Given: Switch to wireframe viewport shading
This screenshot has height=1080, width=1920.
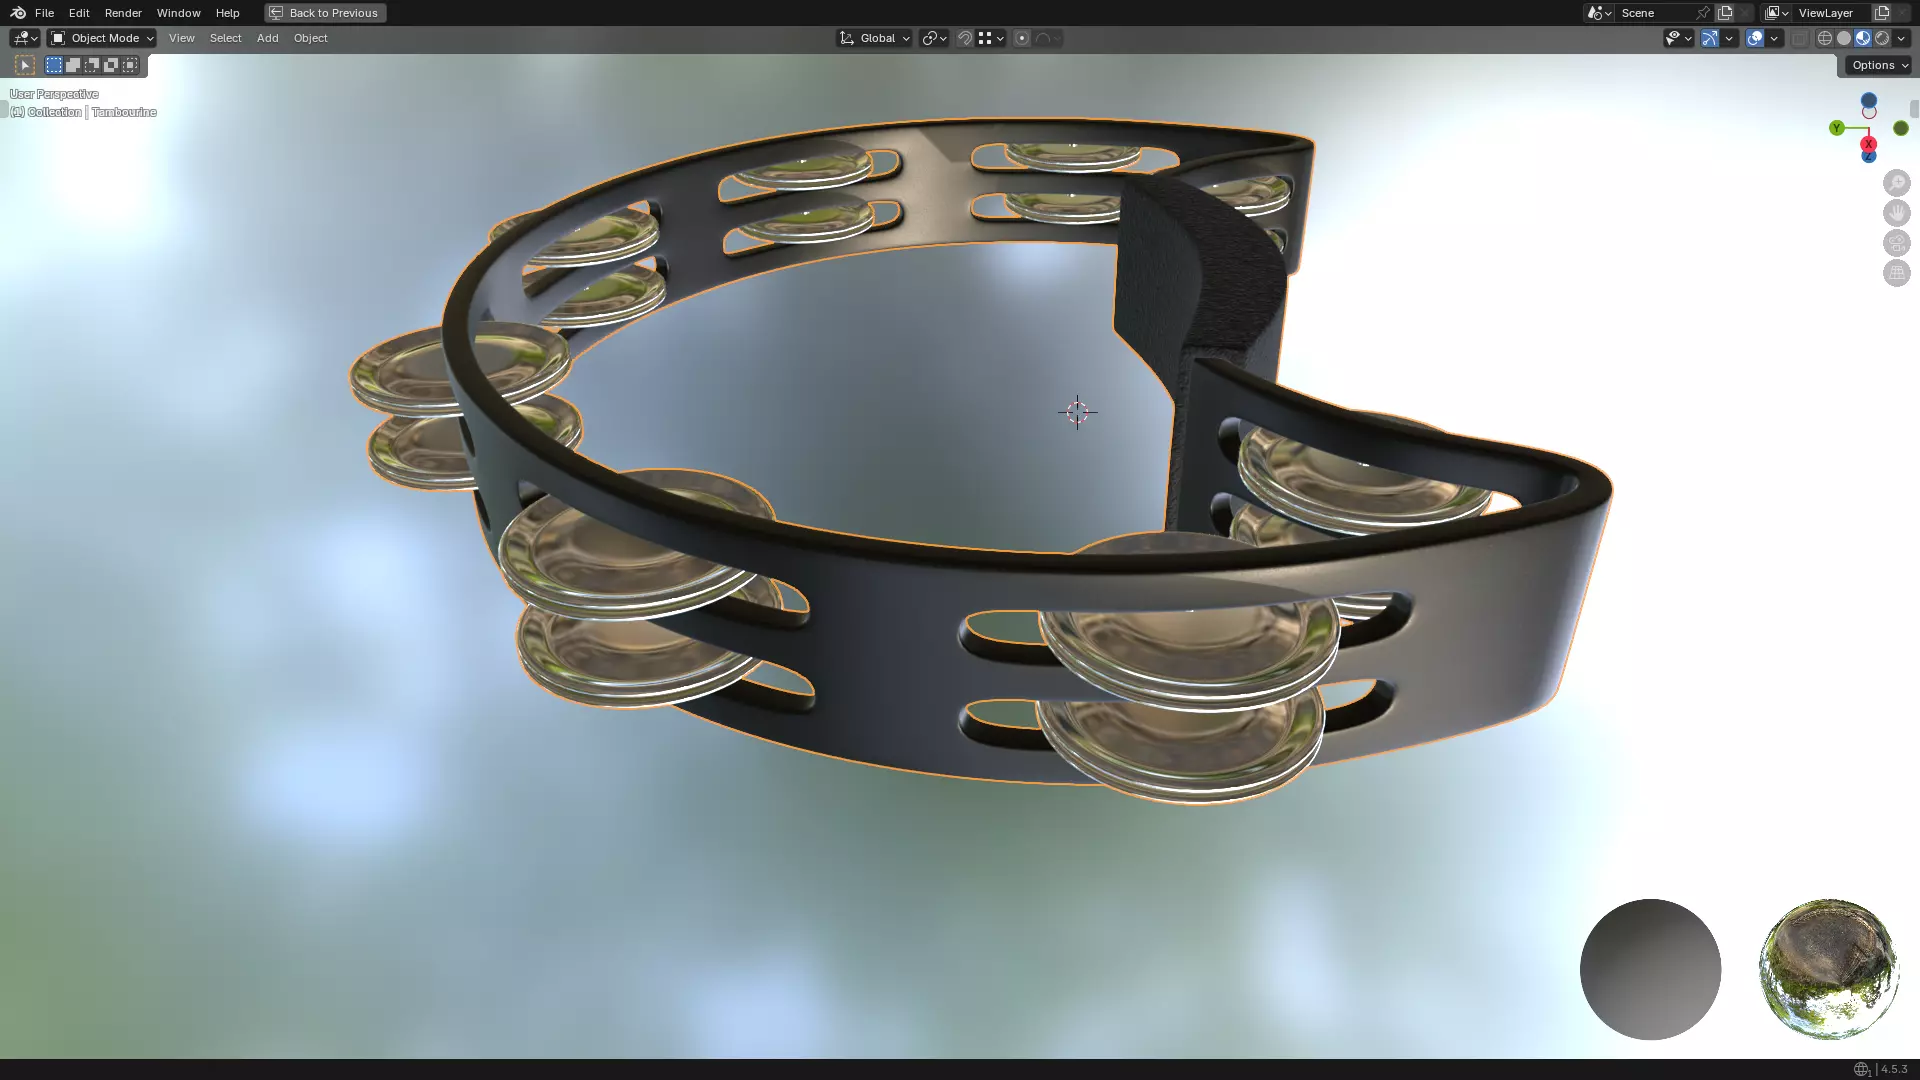Looking at the screenshot, I should [x=1825, y=38].
